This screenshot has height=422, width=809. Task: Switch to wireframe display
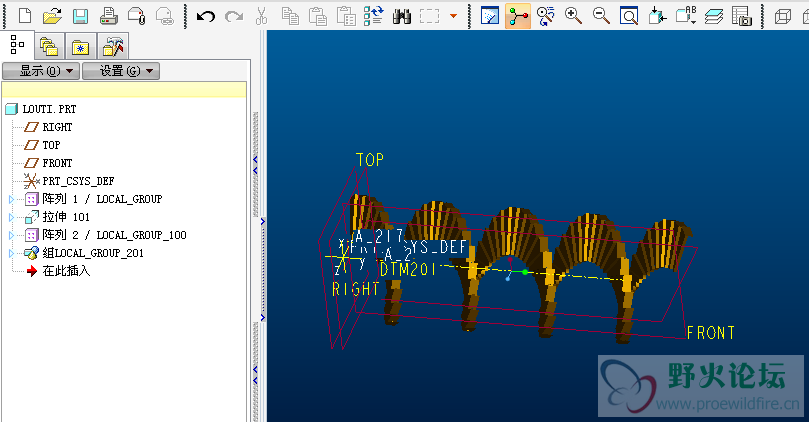[x=783, y=17]
